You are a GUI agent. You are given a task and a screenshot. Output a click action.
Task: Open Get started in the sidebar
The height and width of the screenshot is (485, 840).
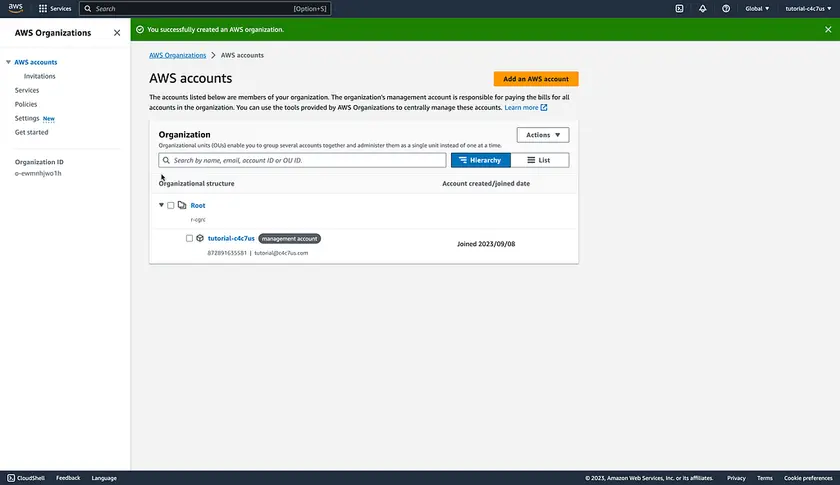click(32, 132)
